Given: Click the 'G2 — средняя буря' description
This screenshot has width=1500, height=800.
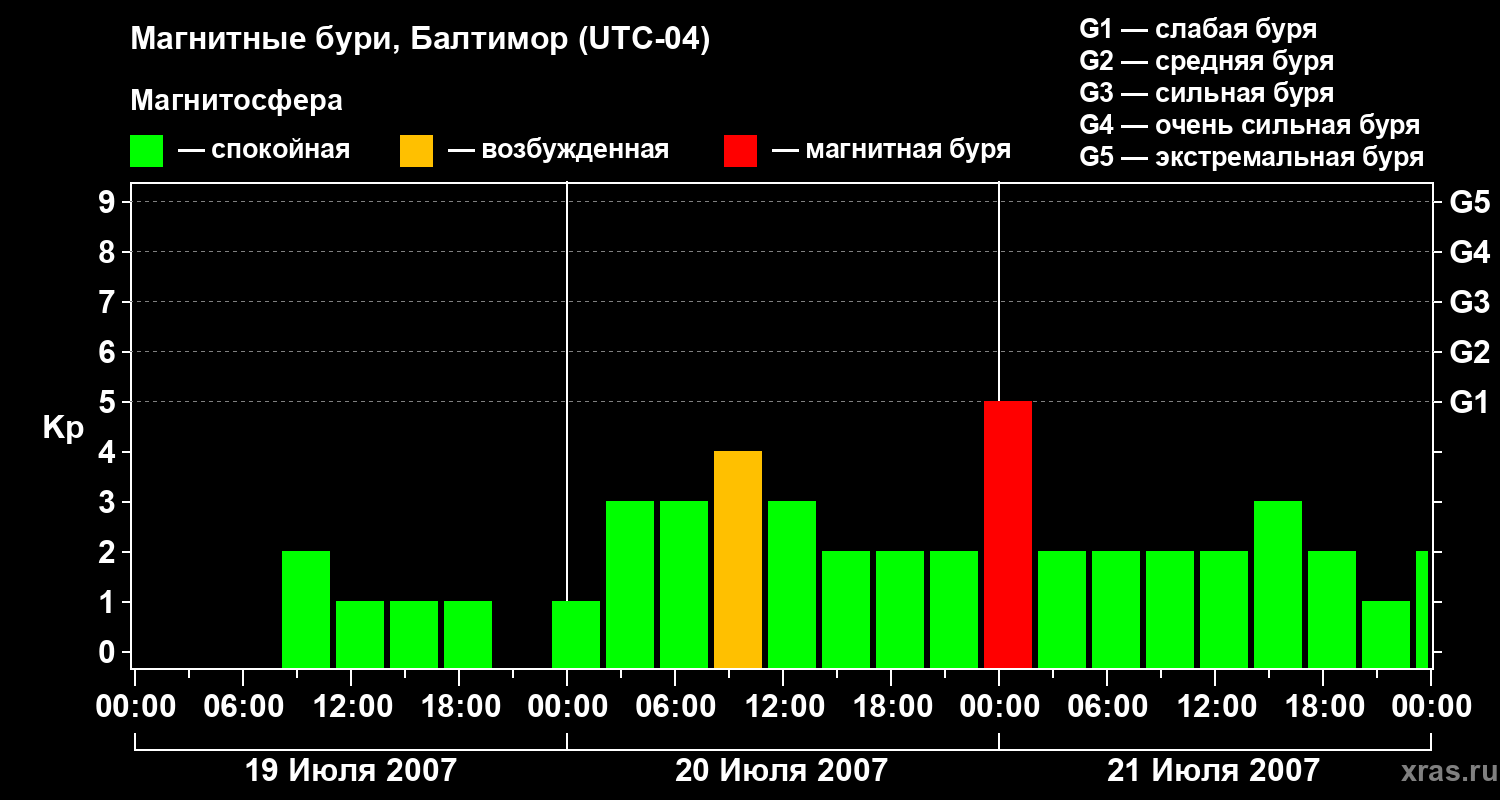Looking at the screenshot, I should (1207, 61).
